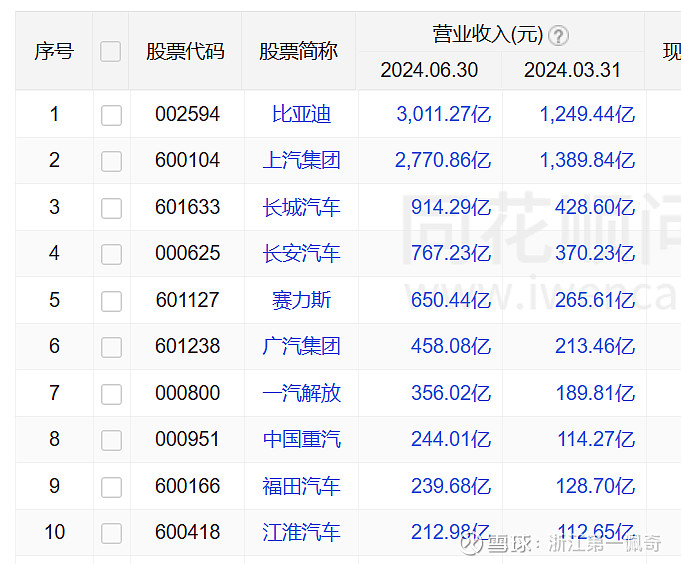Click the 189.81亿 revenue value

(595, 393)
